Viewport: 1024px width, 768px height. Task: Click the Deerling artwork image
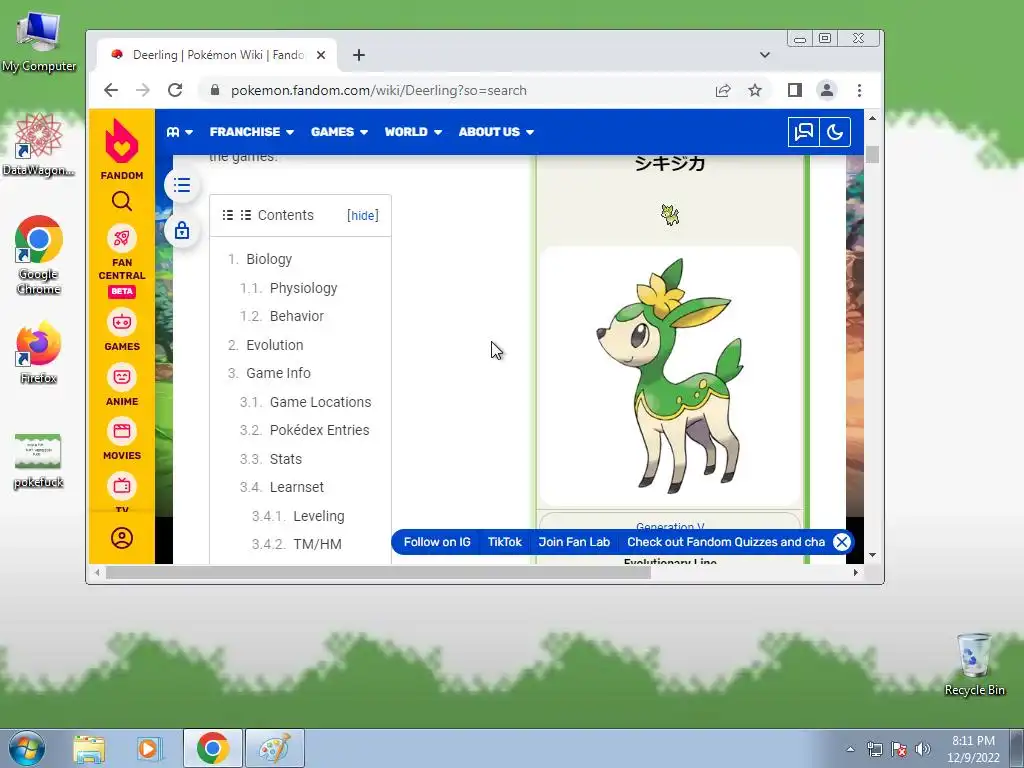(x=669, y=376)
